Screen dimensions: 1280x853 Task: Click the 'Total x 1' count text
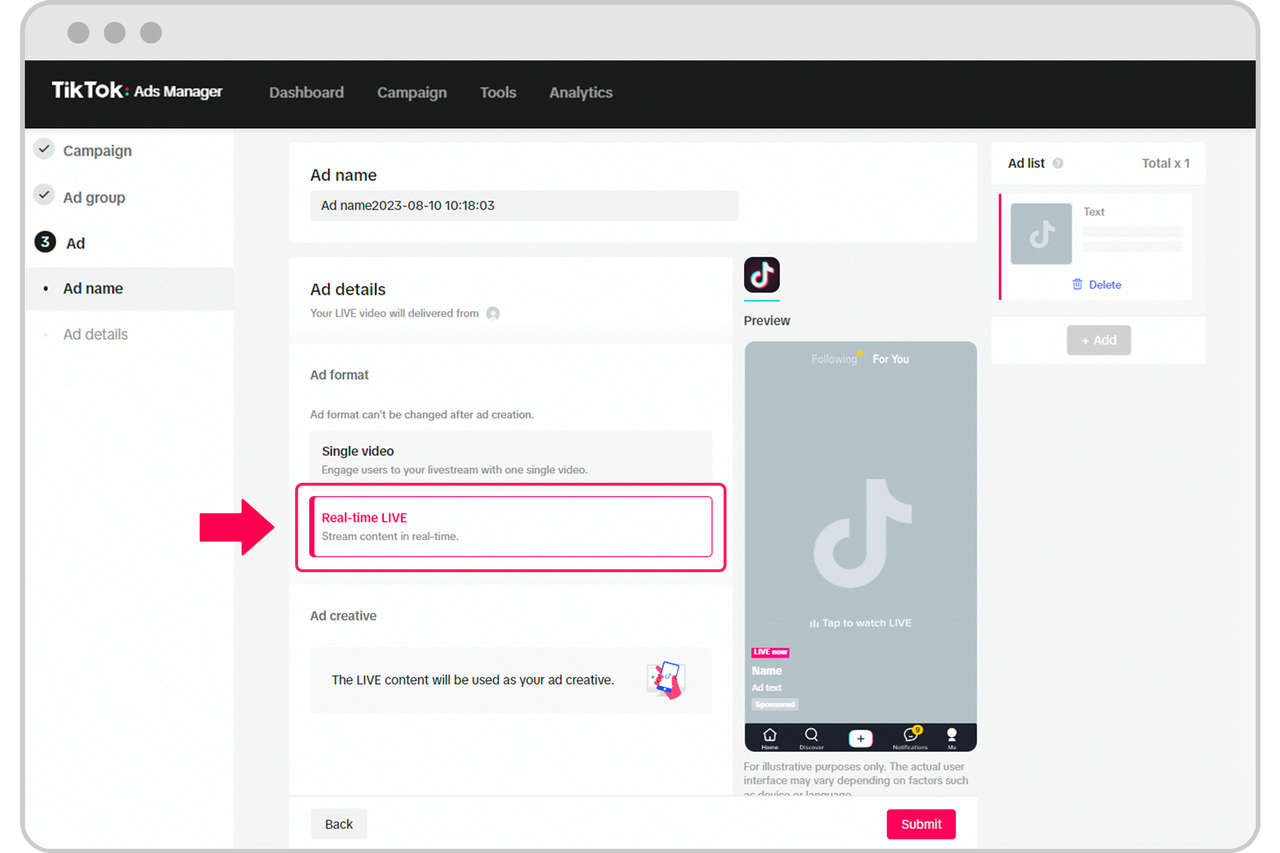click(x=1166, y=163)
